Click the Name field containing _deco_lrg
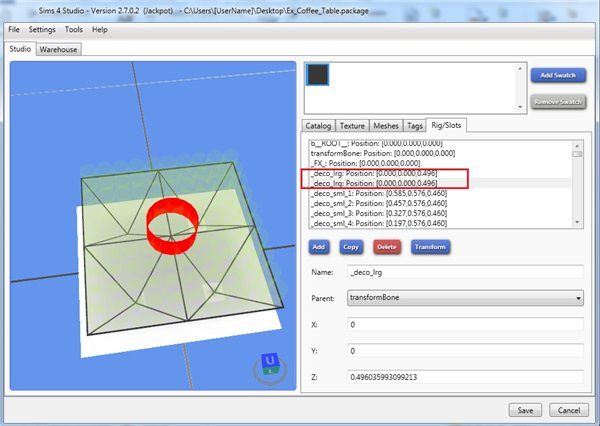This screenshot has width=600, height=426. tap(464, 271)
